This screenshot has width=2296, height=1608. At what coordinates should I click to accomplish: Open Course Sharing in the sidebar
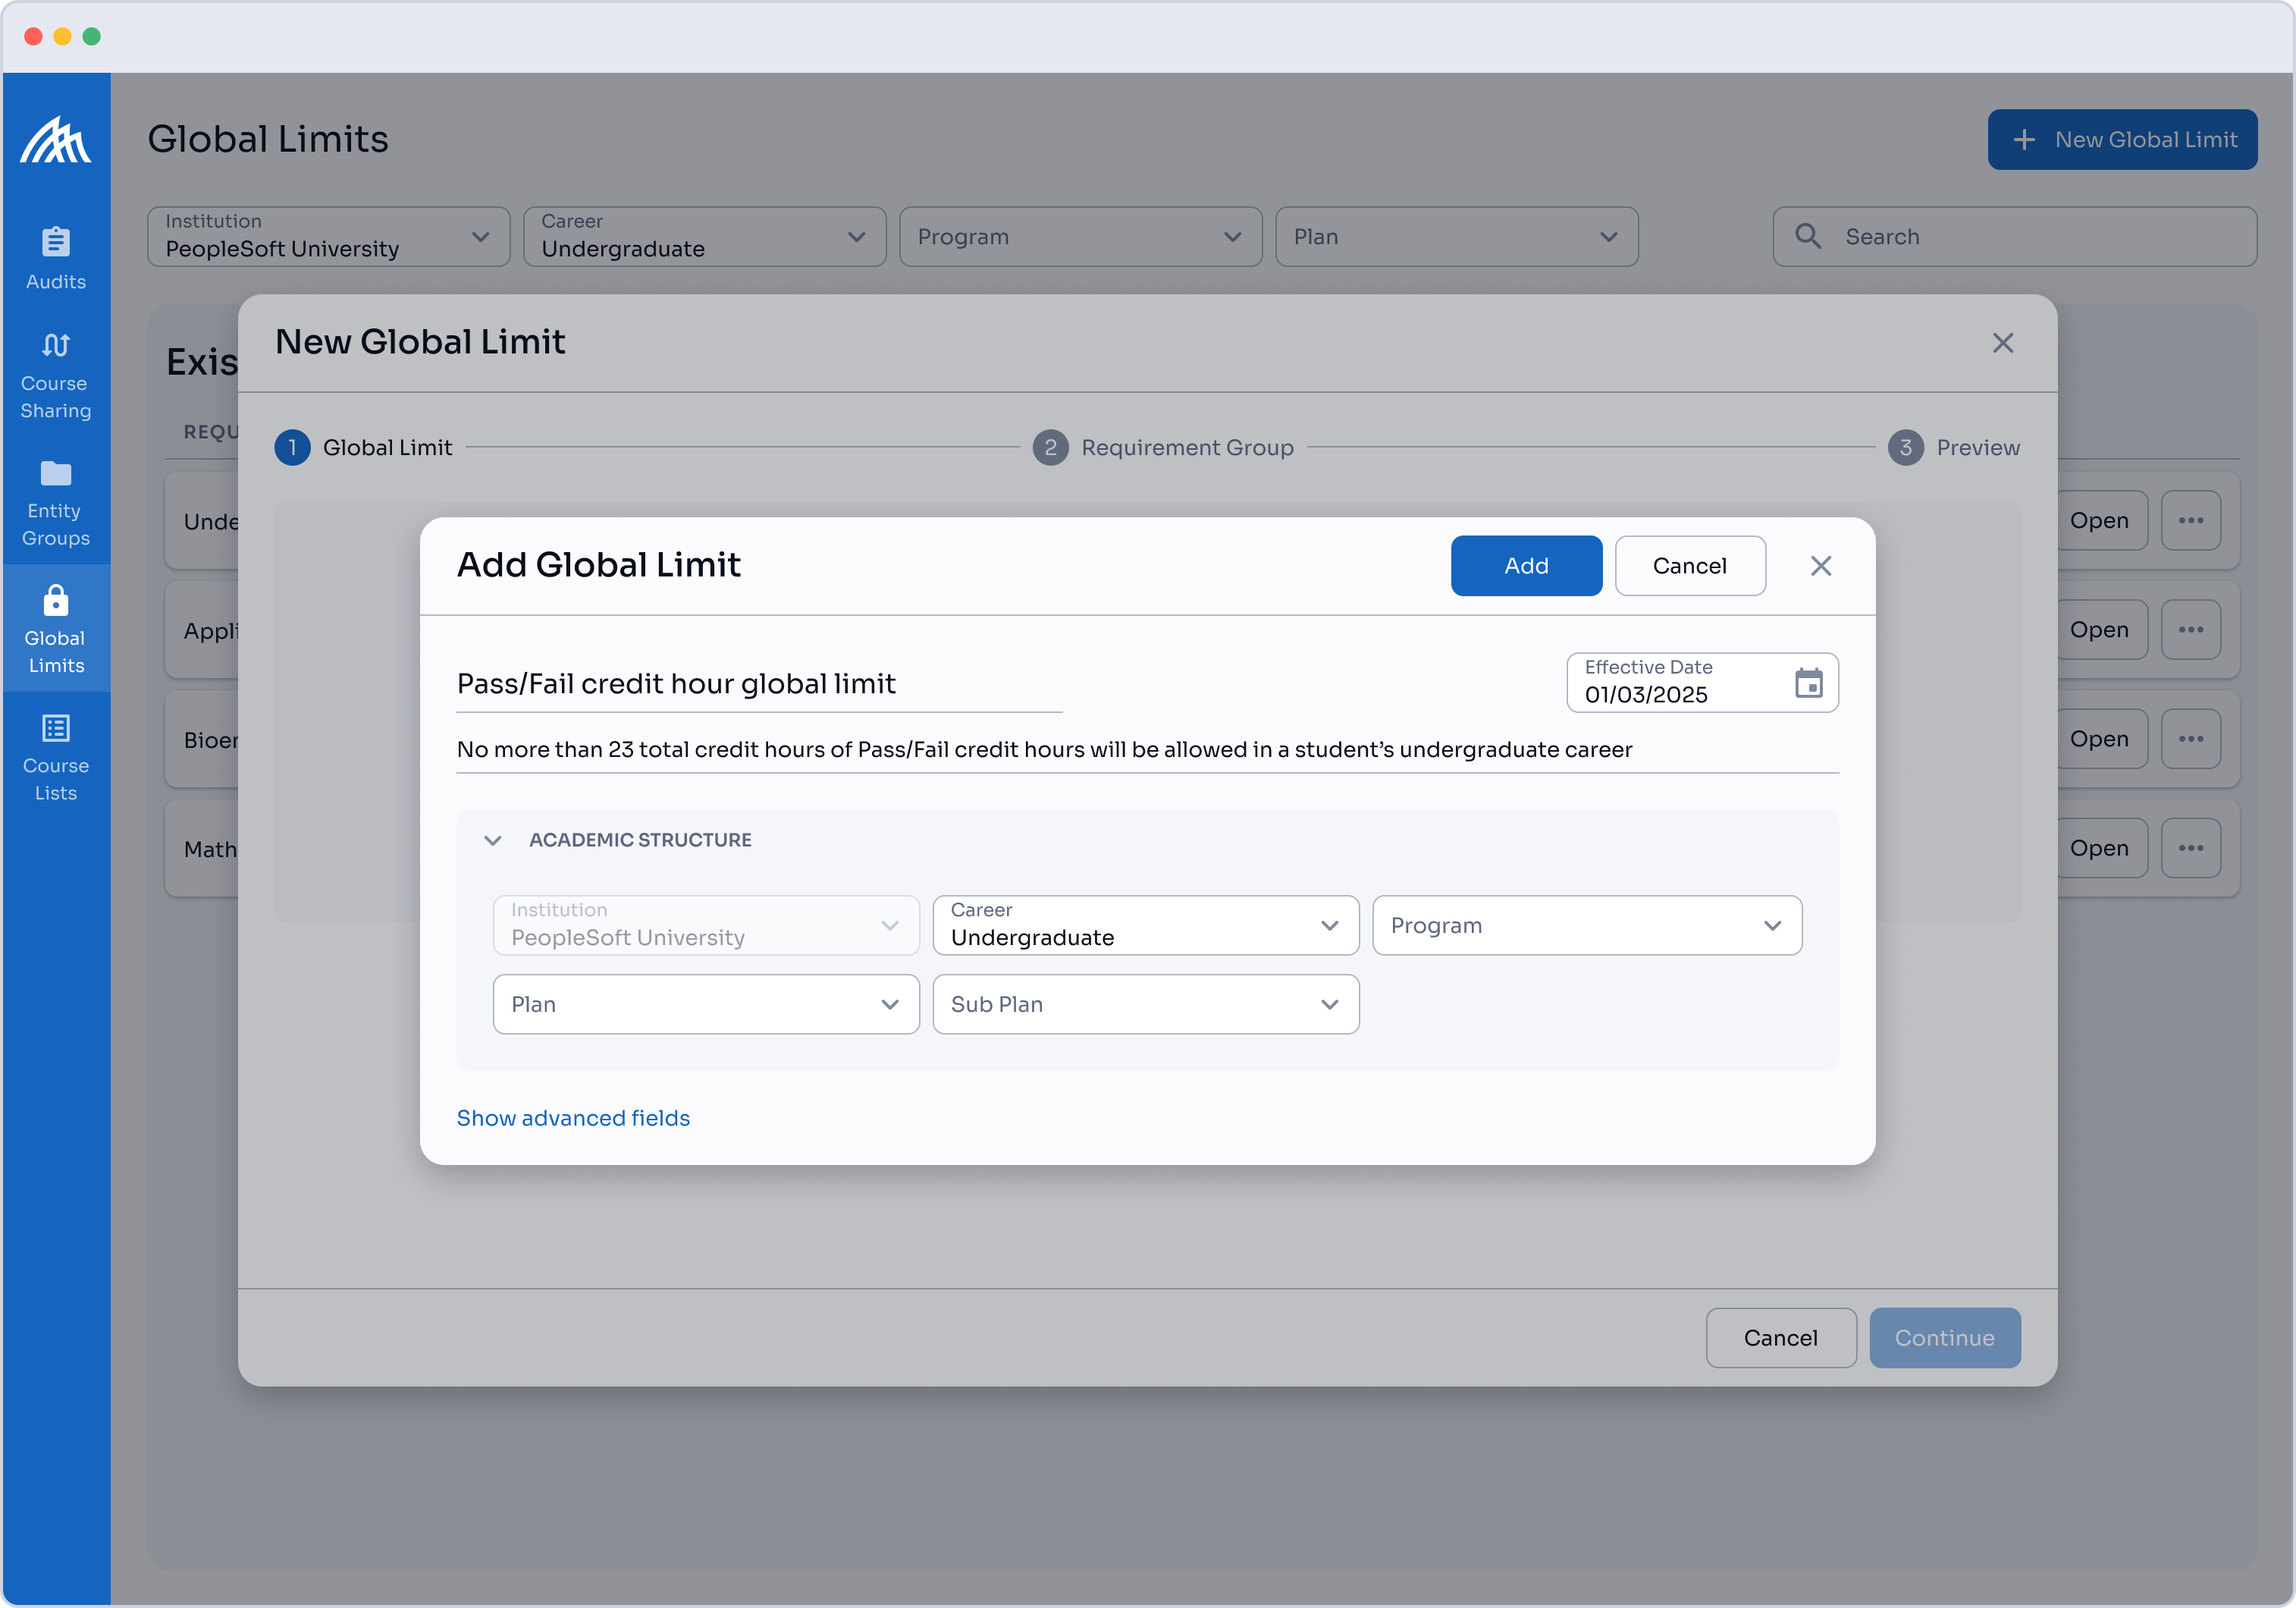(56, 376)
